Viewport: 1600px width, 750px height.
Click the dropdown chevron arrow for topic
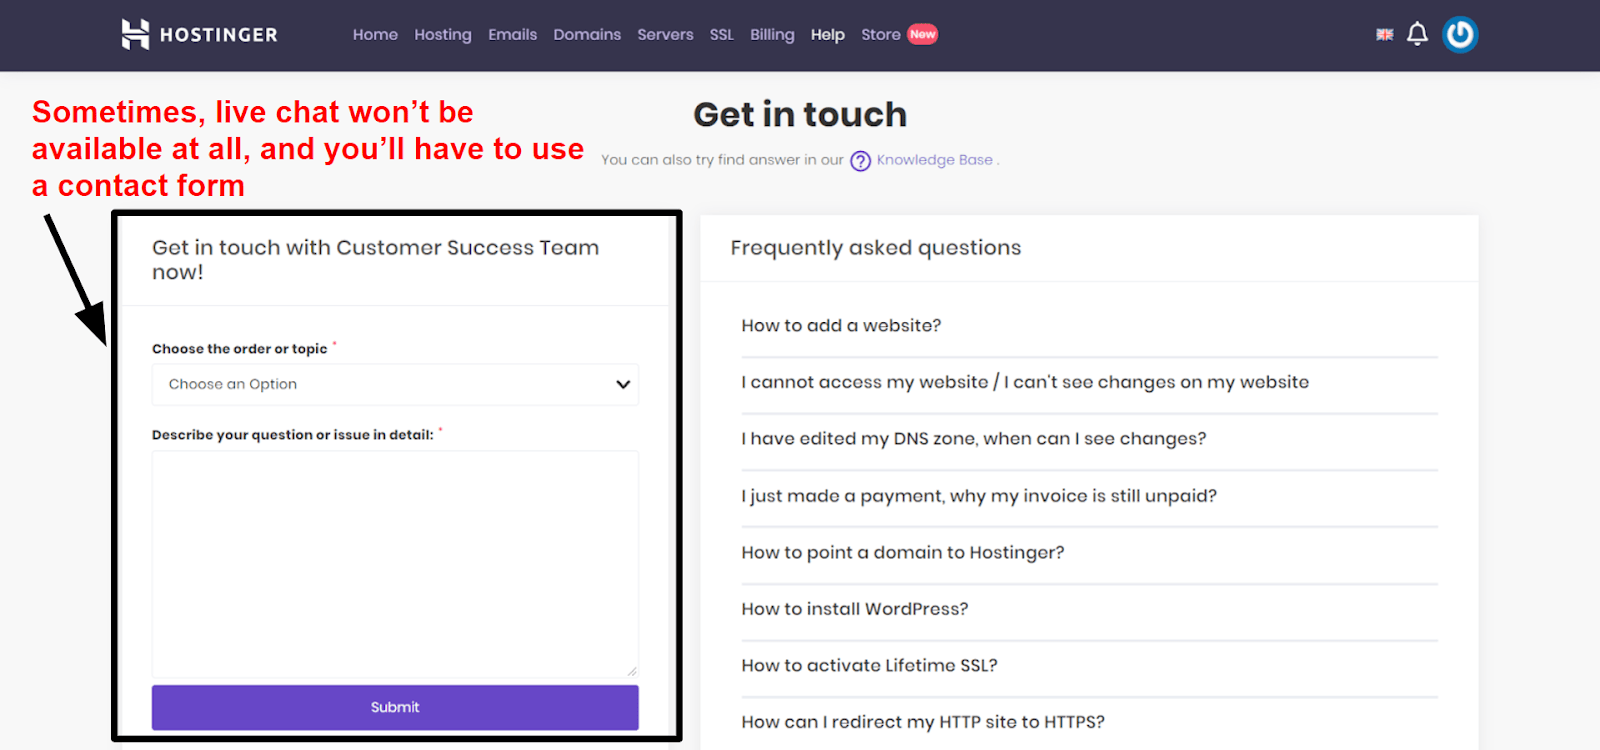pyautogui.click(x=623, y=384)
